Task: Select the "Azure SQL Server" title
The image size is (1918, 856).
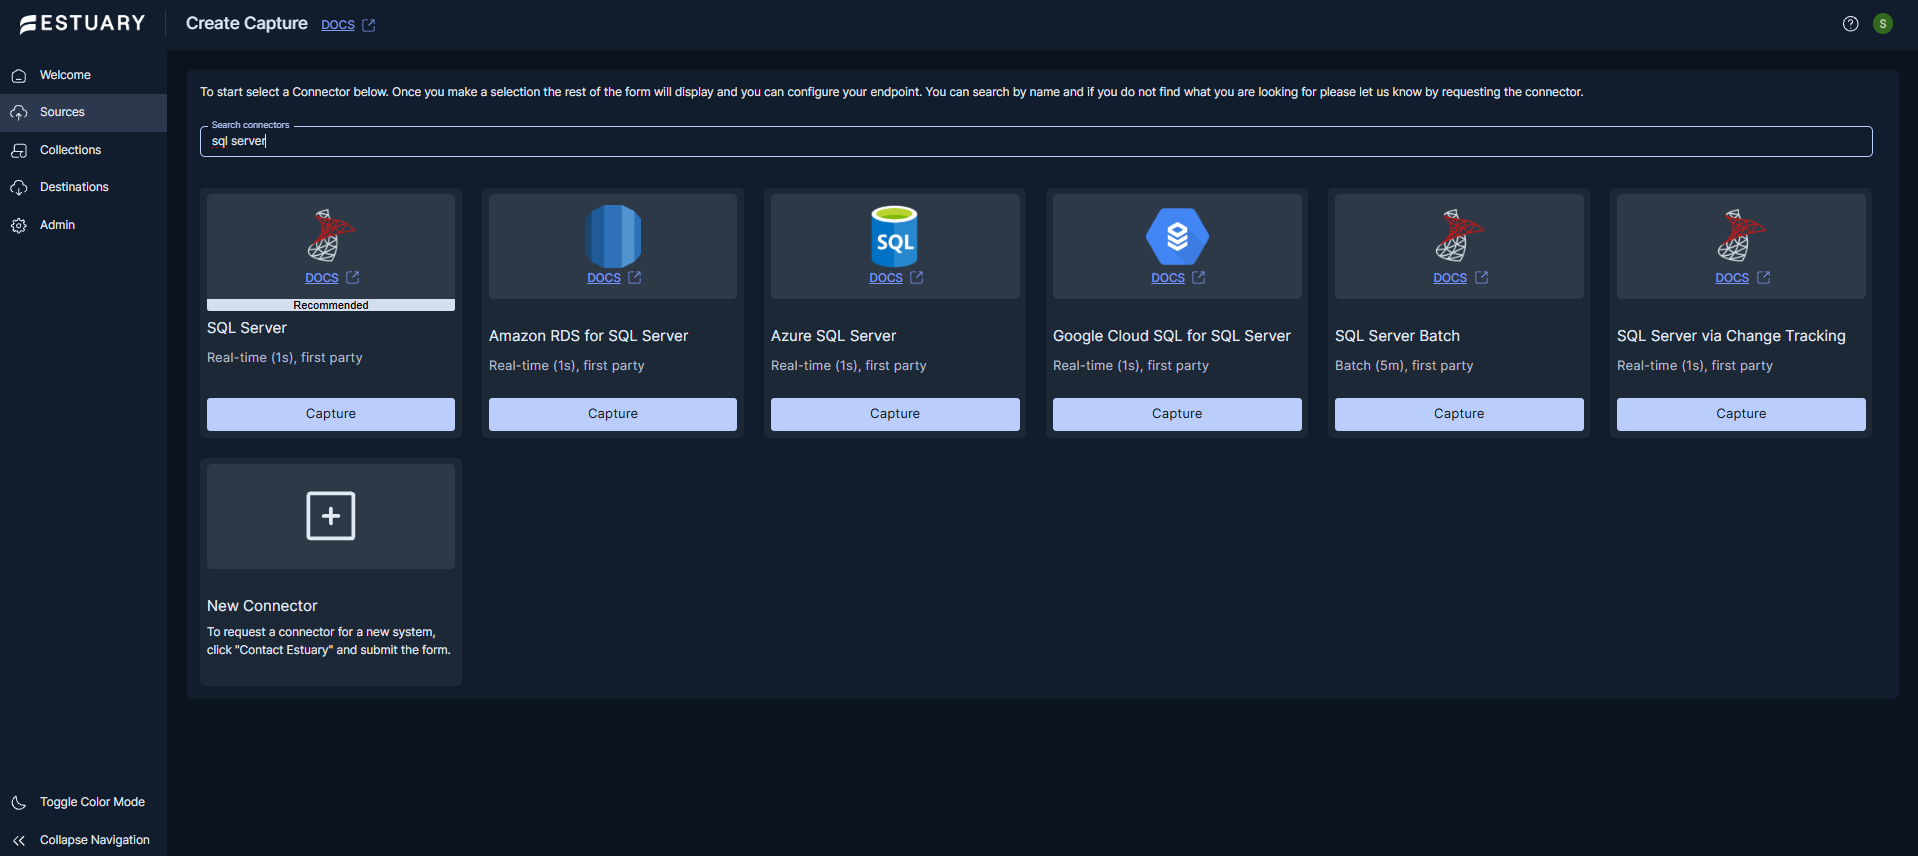Action: coord(834,336)
